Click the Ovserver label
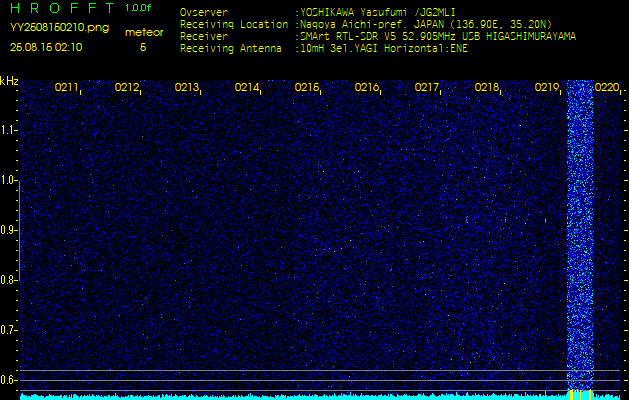 point(204,12)
